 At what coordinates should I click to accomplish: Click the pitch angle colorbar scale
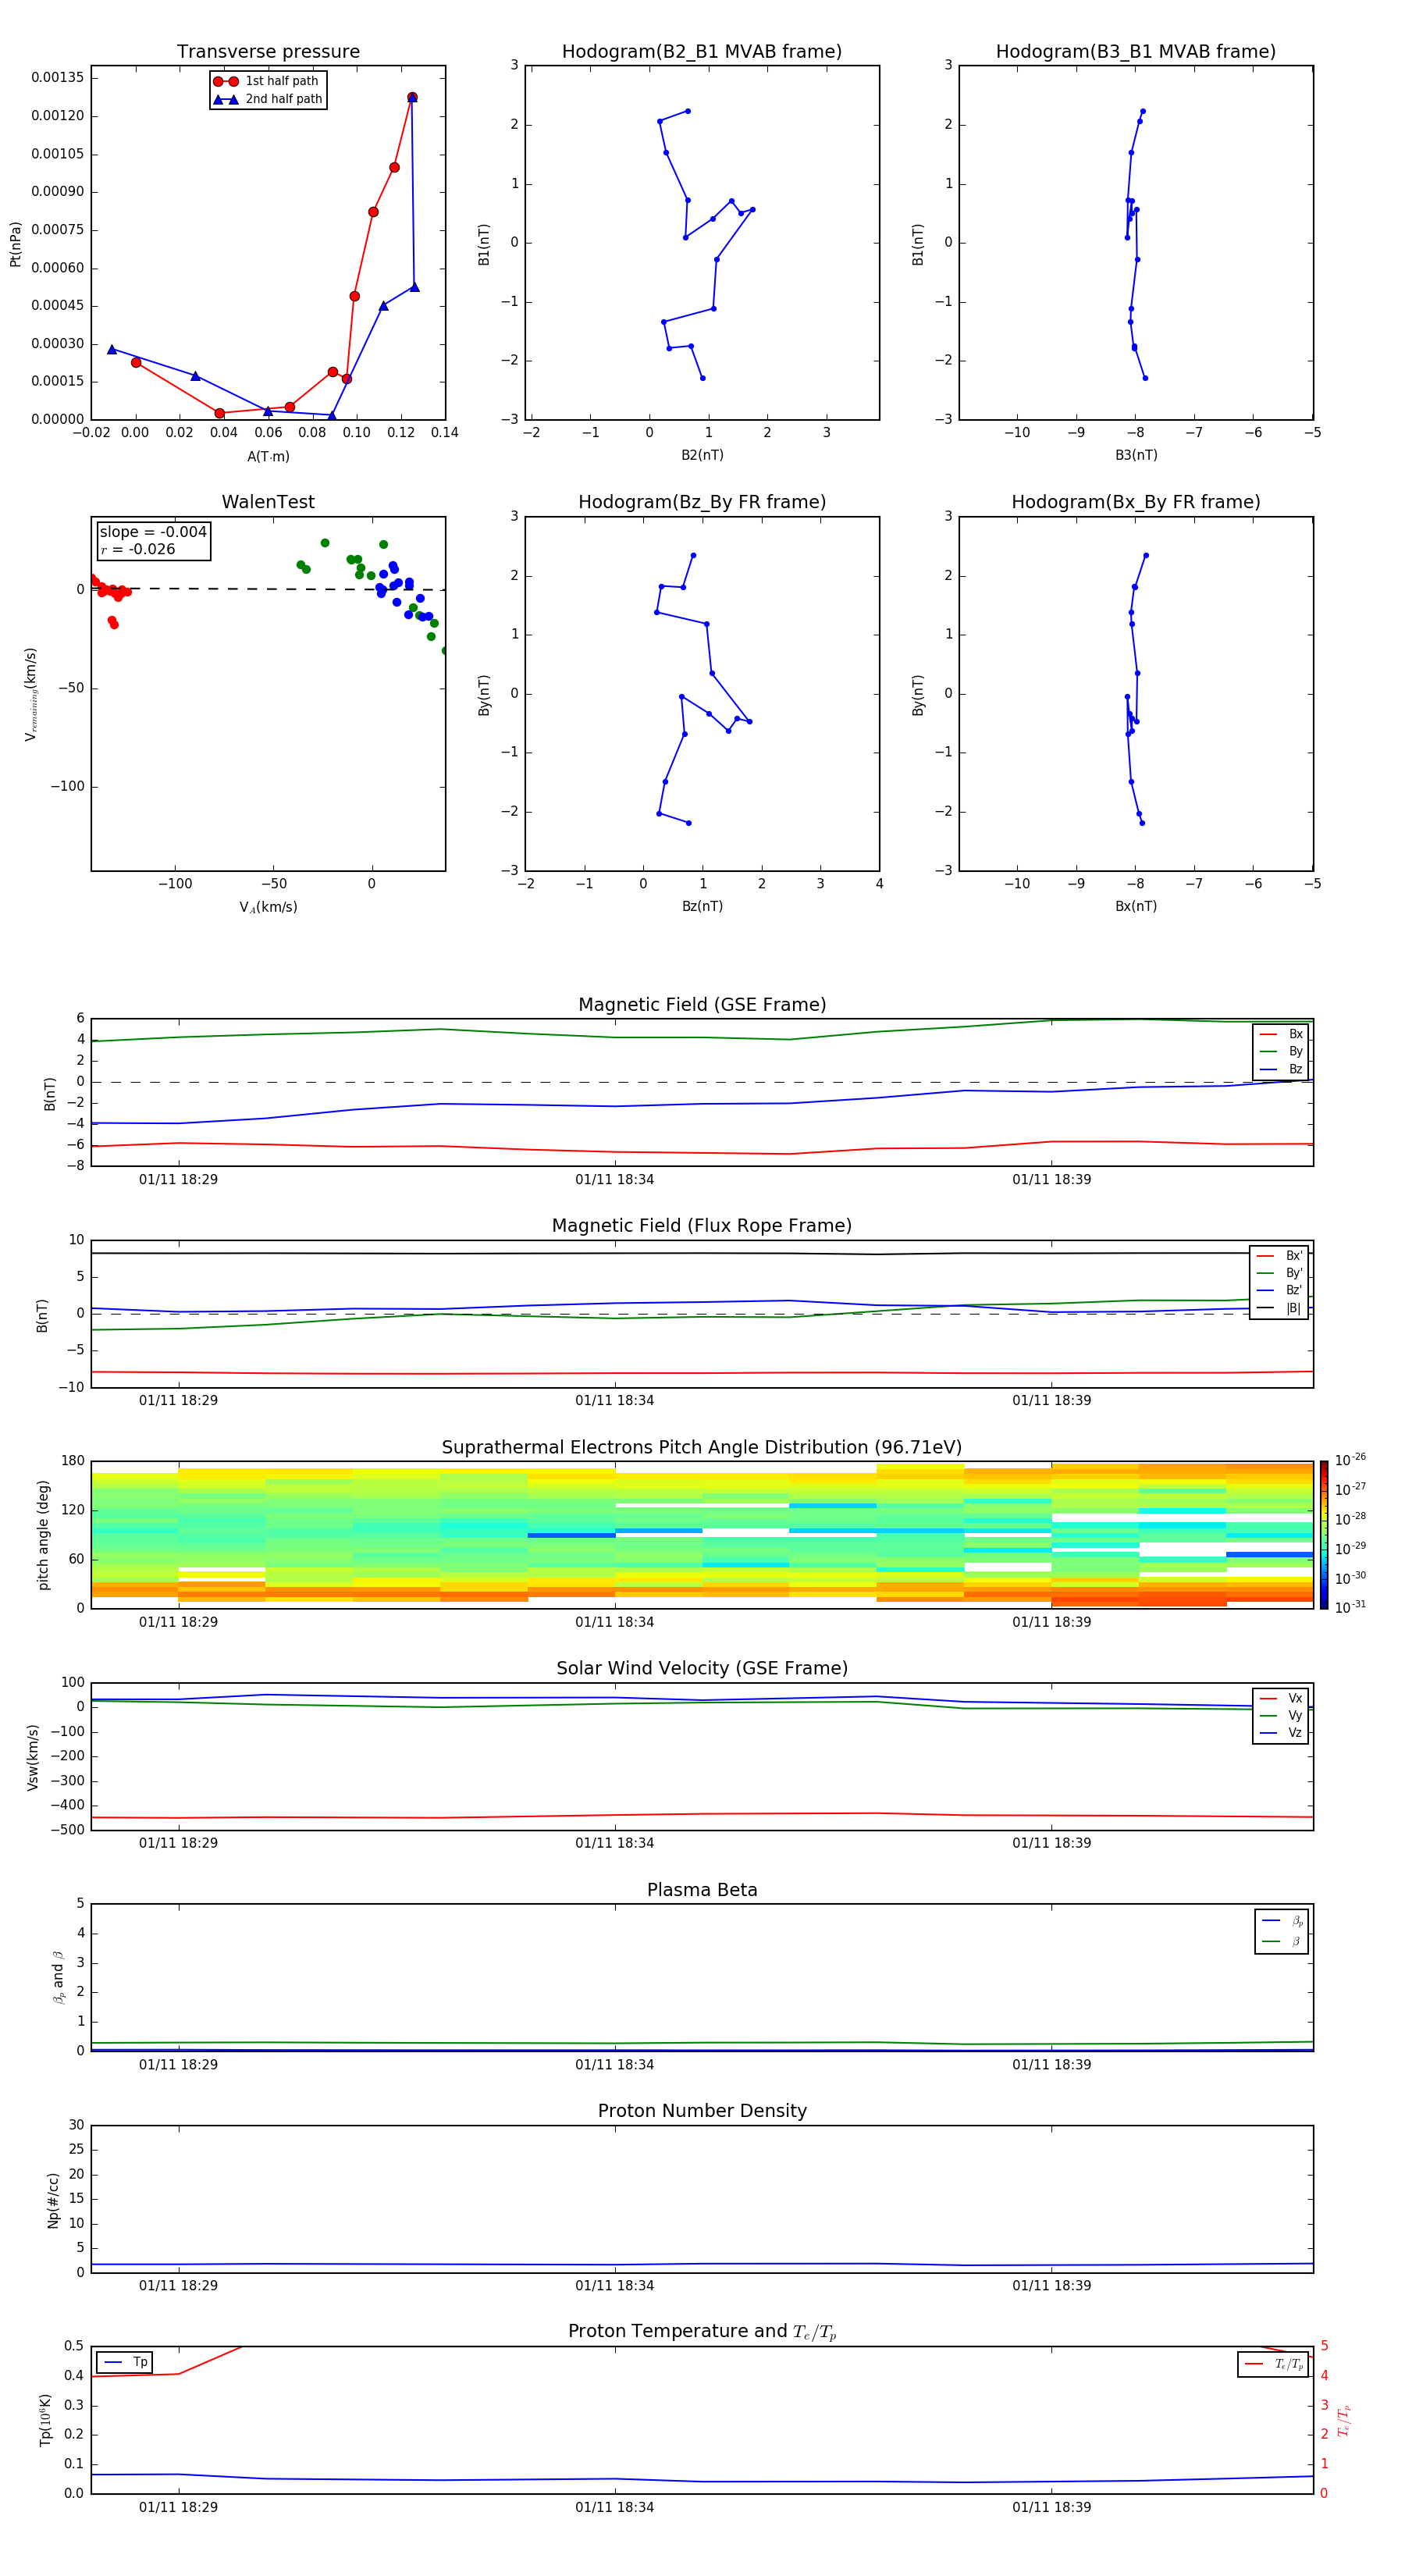point(1324,1535)
